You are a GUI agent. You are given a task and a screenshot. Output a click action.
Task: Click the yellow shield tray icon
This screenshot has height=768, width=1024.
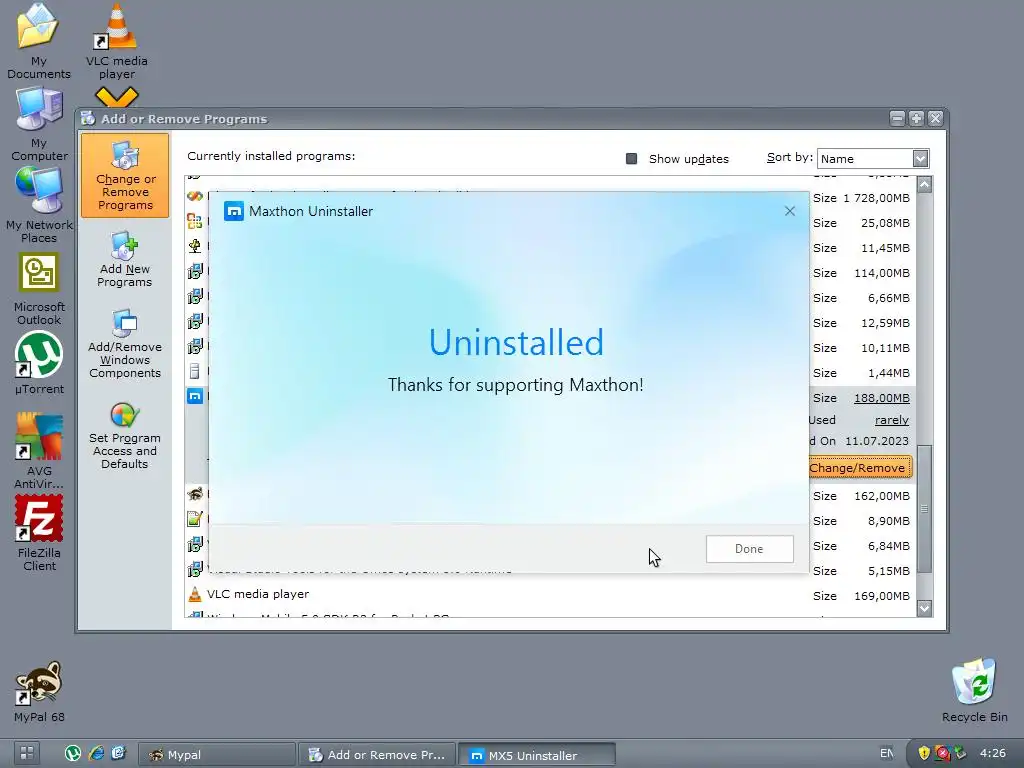pos(923,753)
